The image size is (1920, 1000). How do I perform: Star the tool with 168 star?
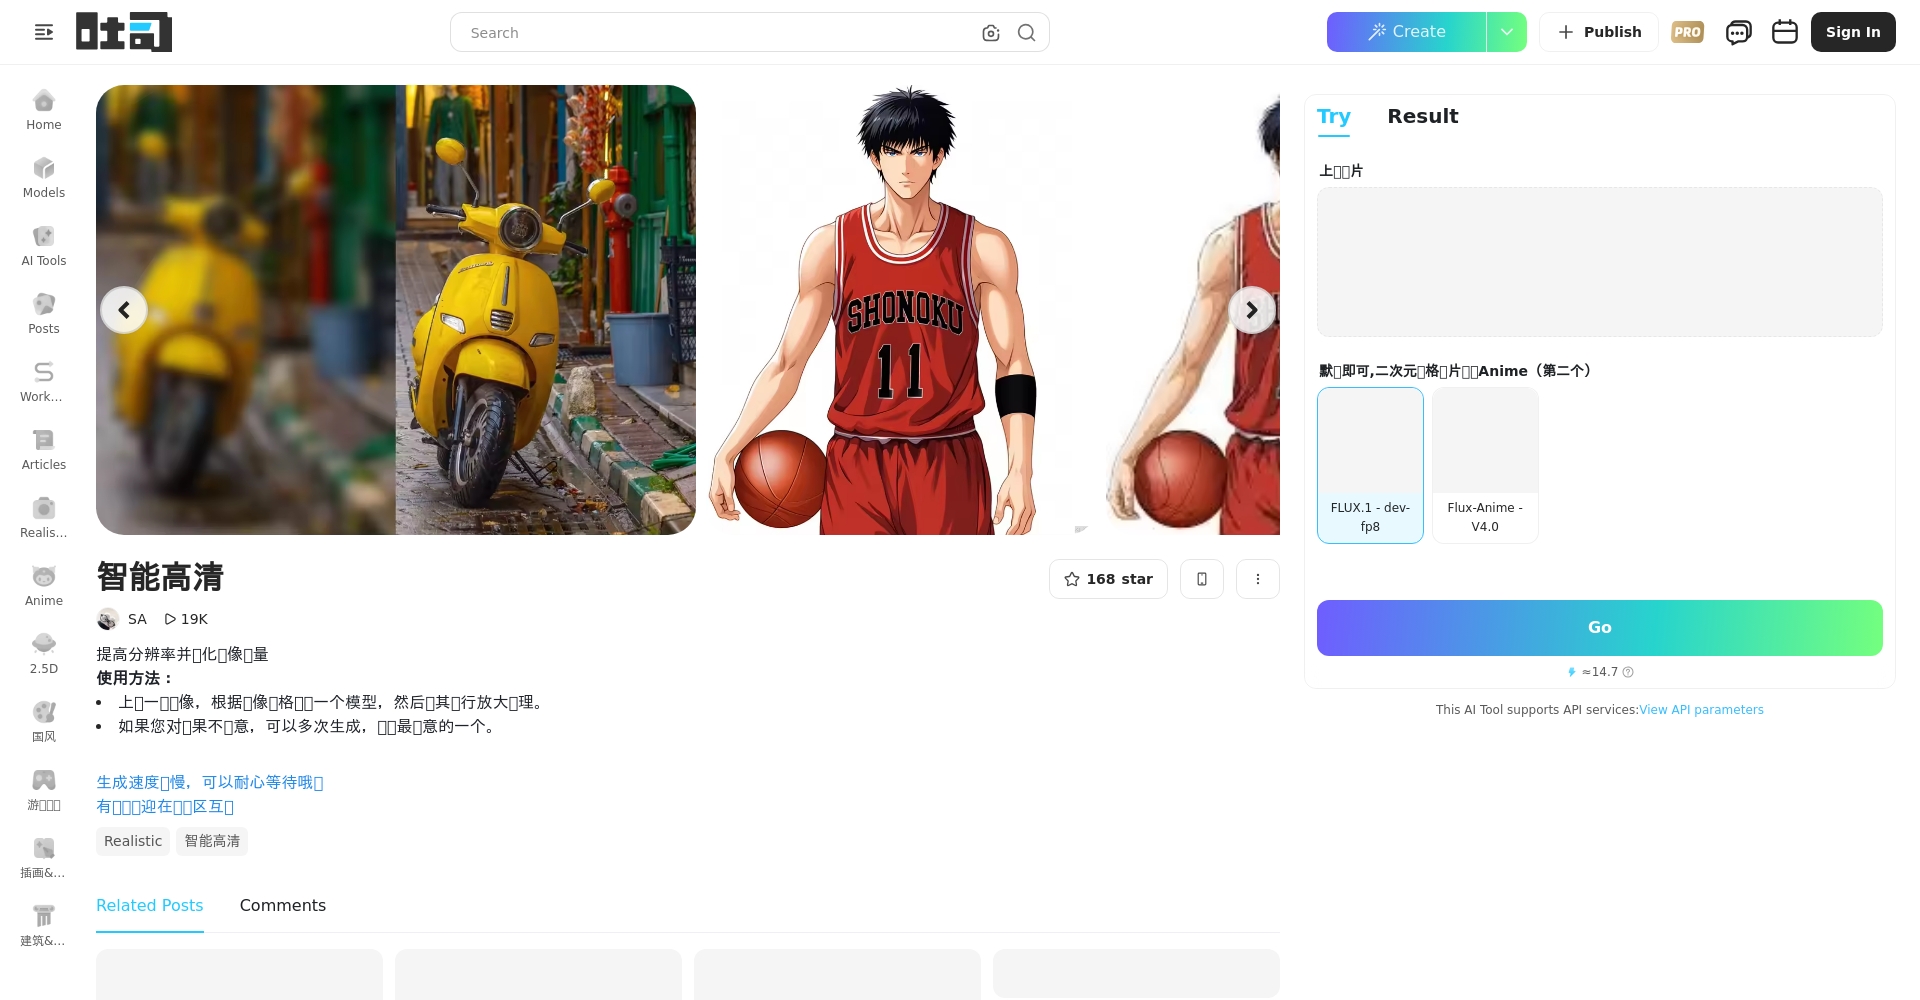[1108, 579]
